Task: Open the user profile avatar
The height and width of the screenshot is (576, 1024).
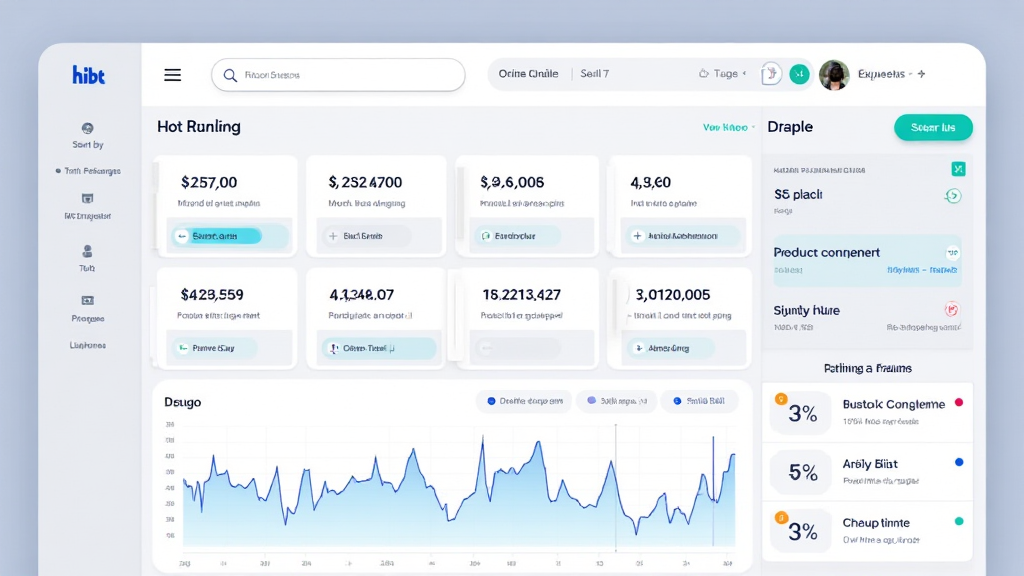Action: [834, 75]
